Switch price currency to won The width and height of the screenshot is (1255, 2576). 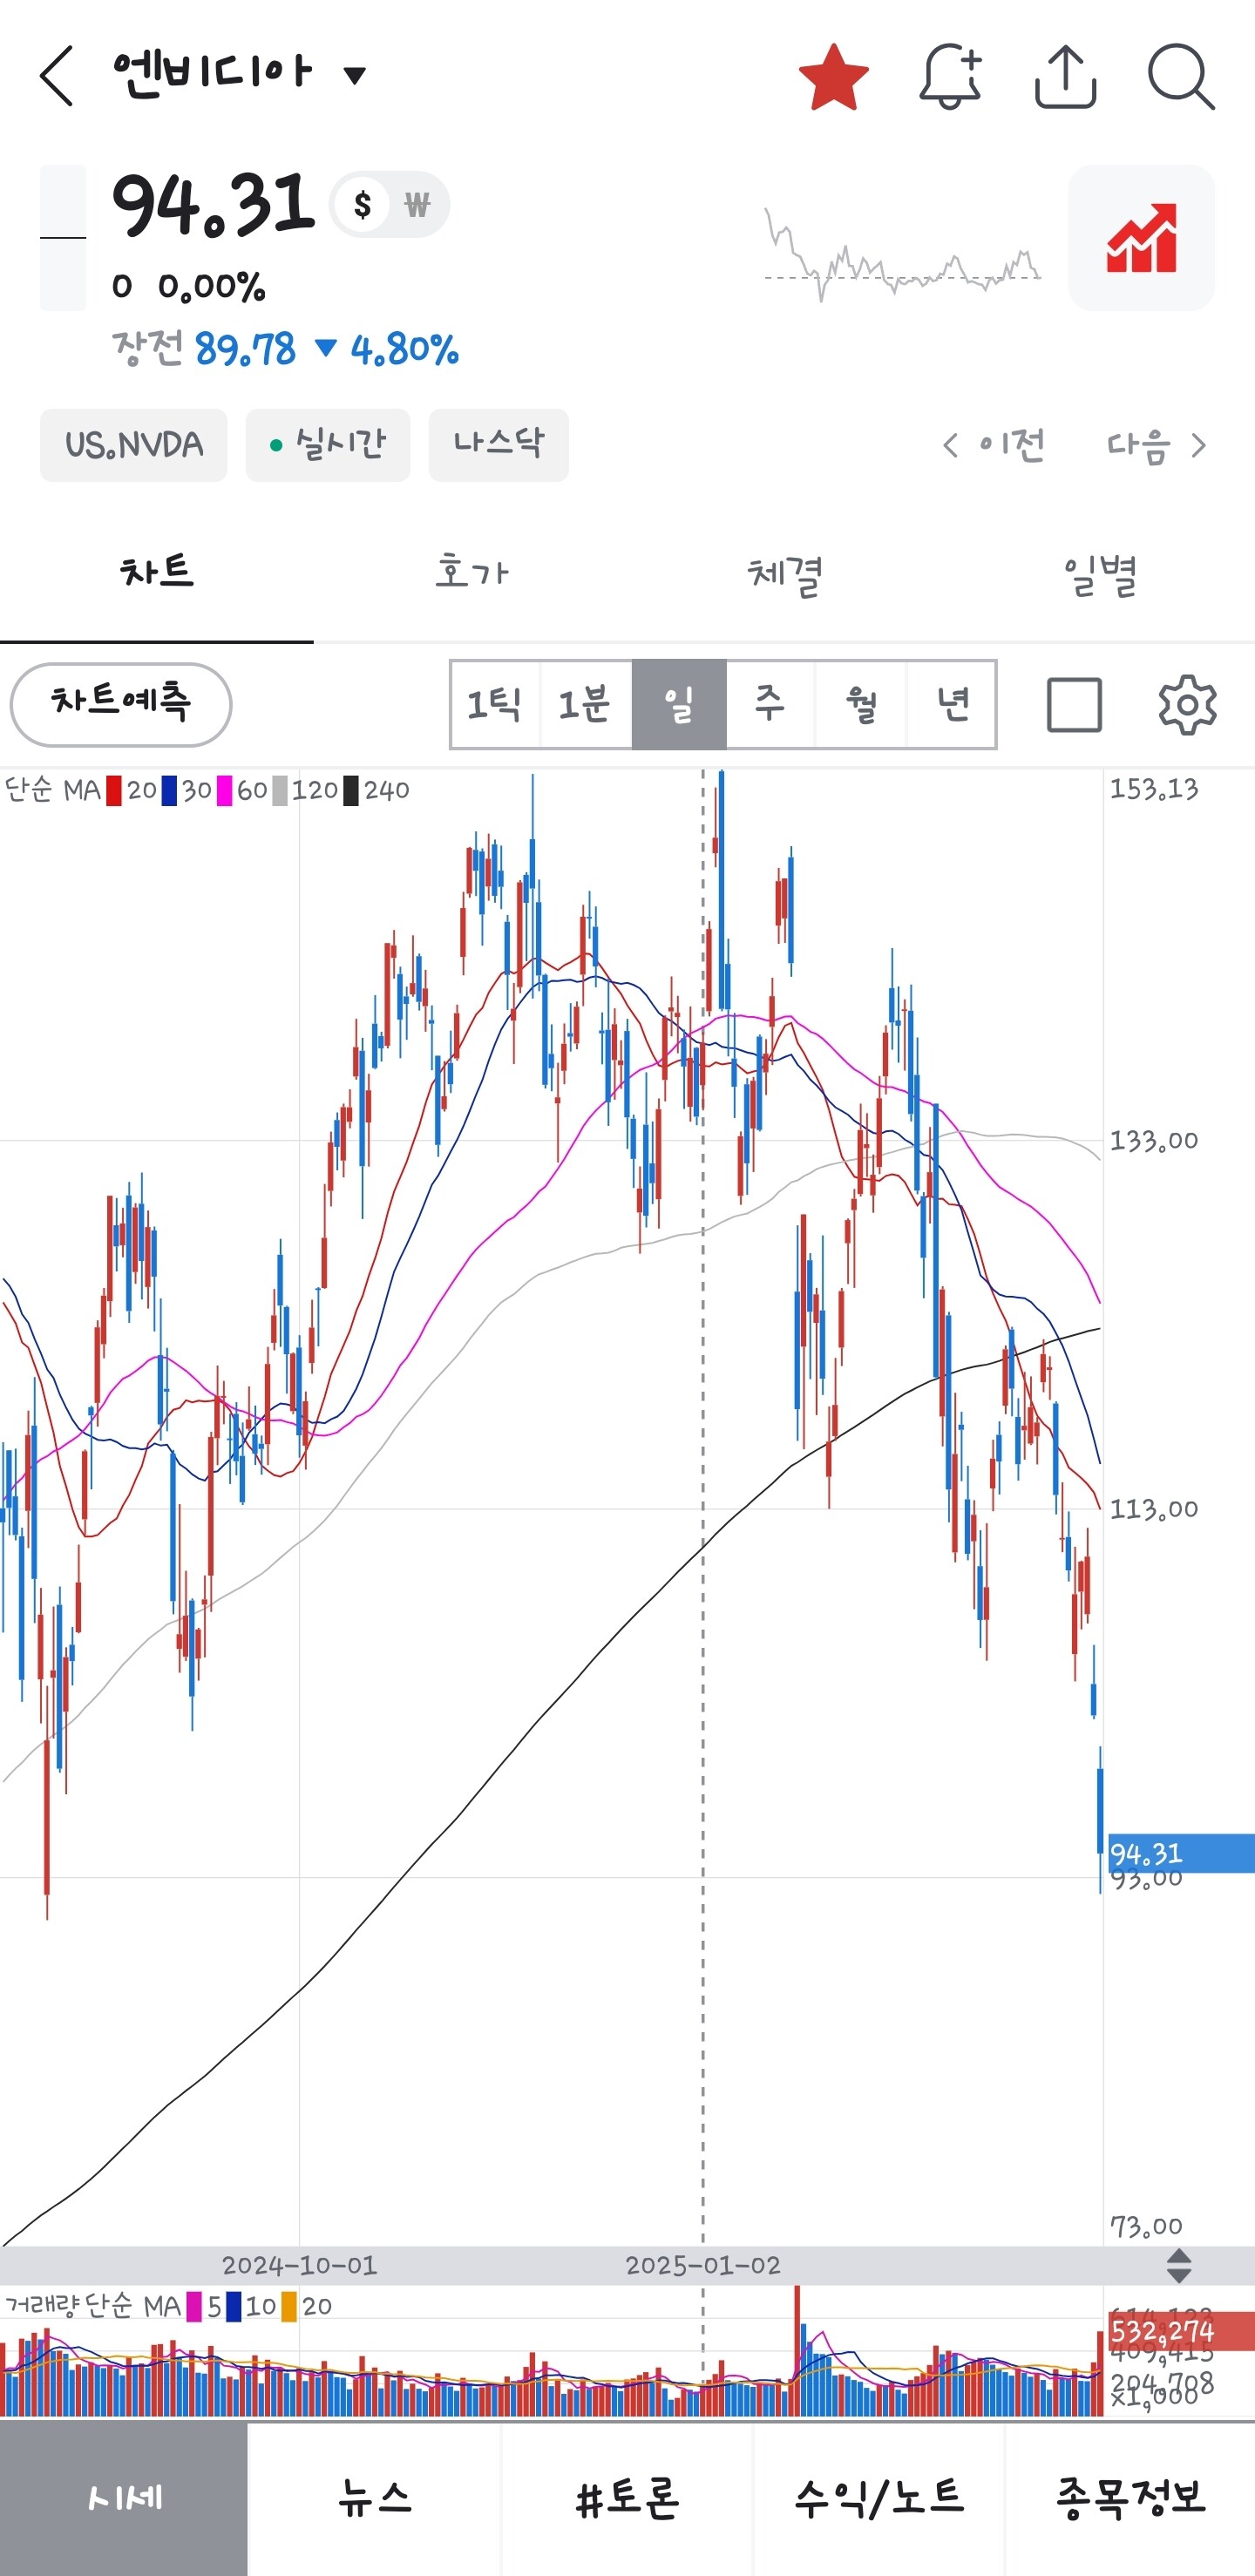(x=417, y=205)
